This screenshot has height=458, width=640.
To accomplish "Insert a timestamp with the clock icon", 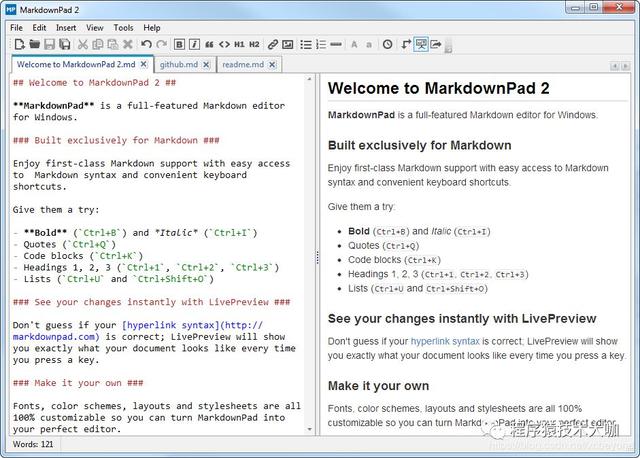I will [x=387, y=44].
